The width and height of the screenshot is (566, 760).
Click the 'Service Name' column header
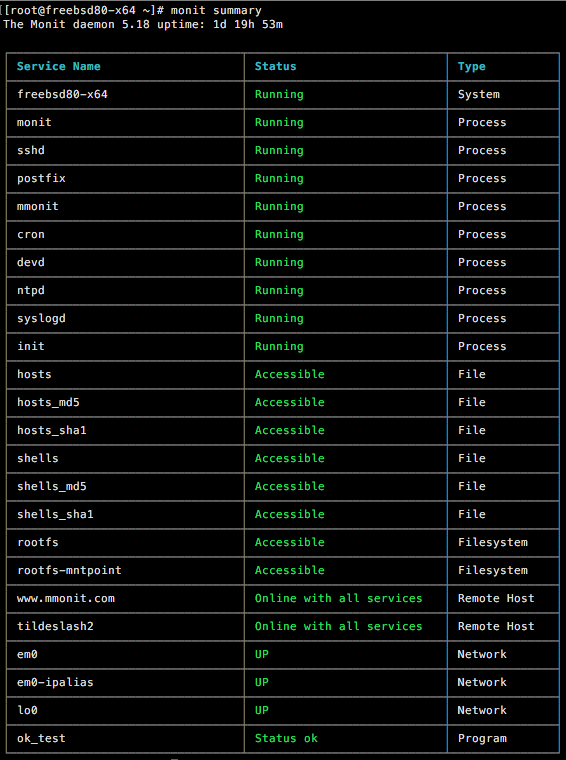(x=59, y=66)
